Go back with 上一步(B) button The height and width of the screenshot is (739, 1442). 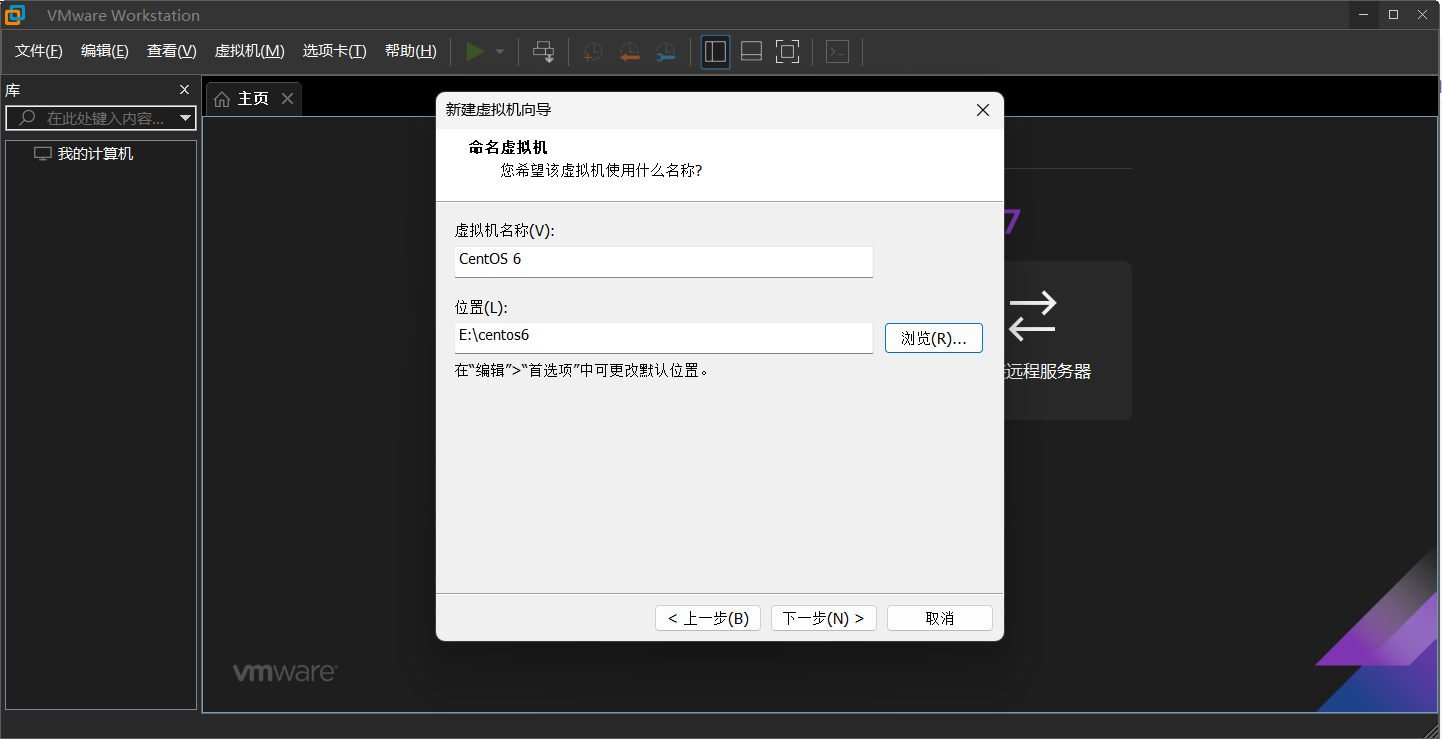click(708, 618)
